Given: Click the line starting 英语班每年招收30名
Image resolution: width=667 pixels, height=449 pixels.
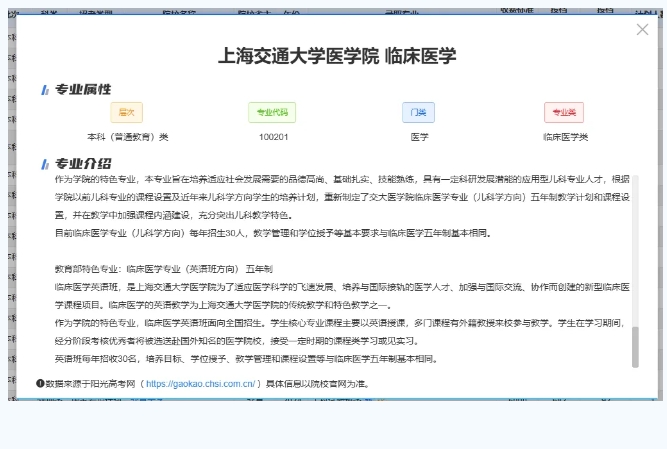Looking at the screenshot, I should [246, 359].
